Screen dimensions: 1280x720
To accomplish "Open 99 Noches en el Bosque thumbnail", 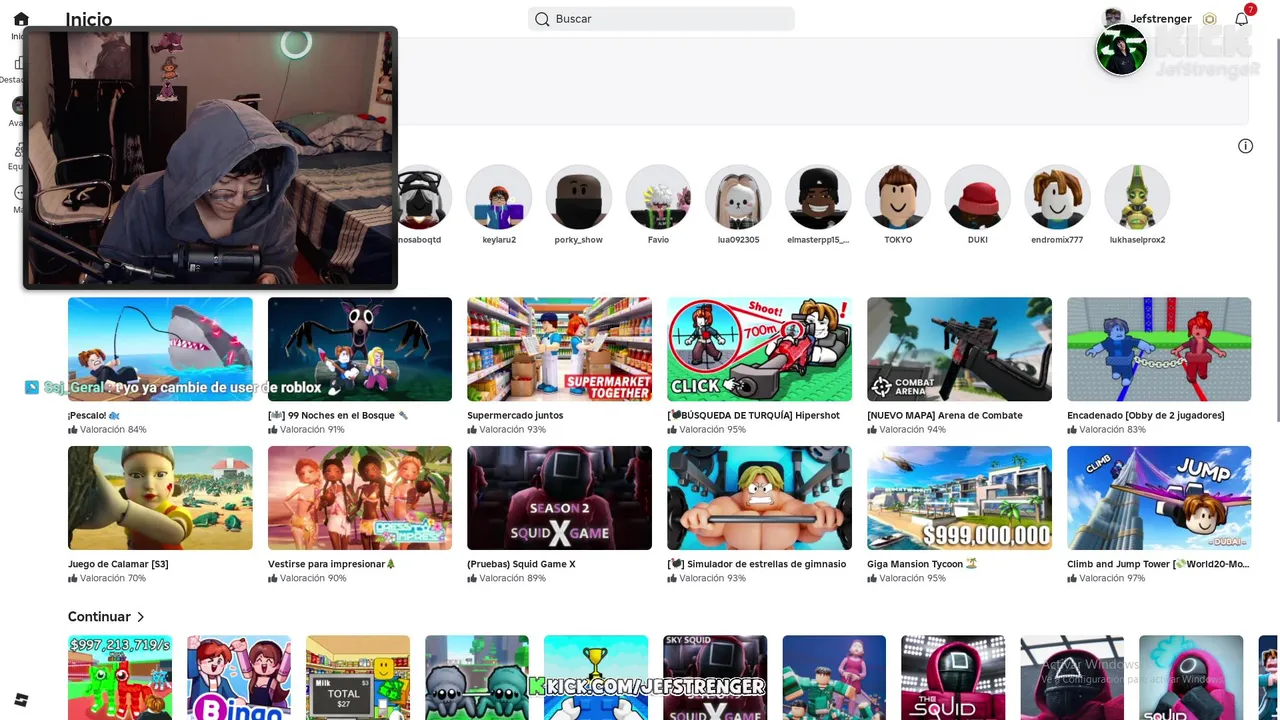I will coord(360,349).
